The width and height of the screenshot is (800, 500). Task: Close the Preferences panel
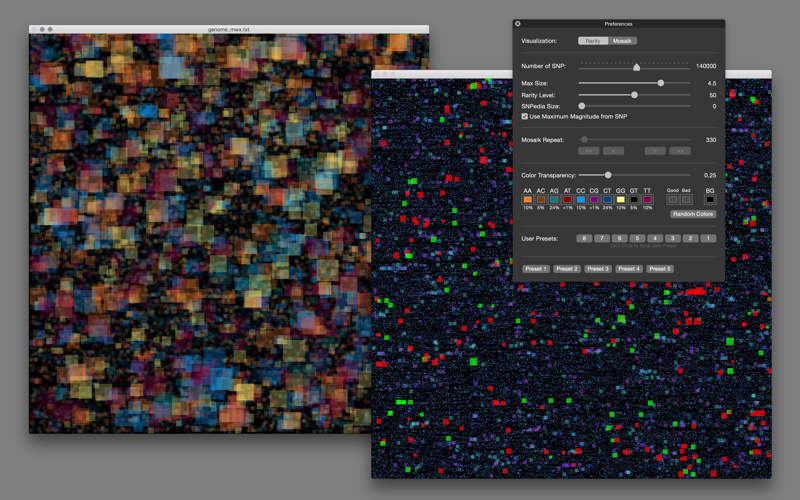518,23
